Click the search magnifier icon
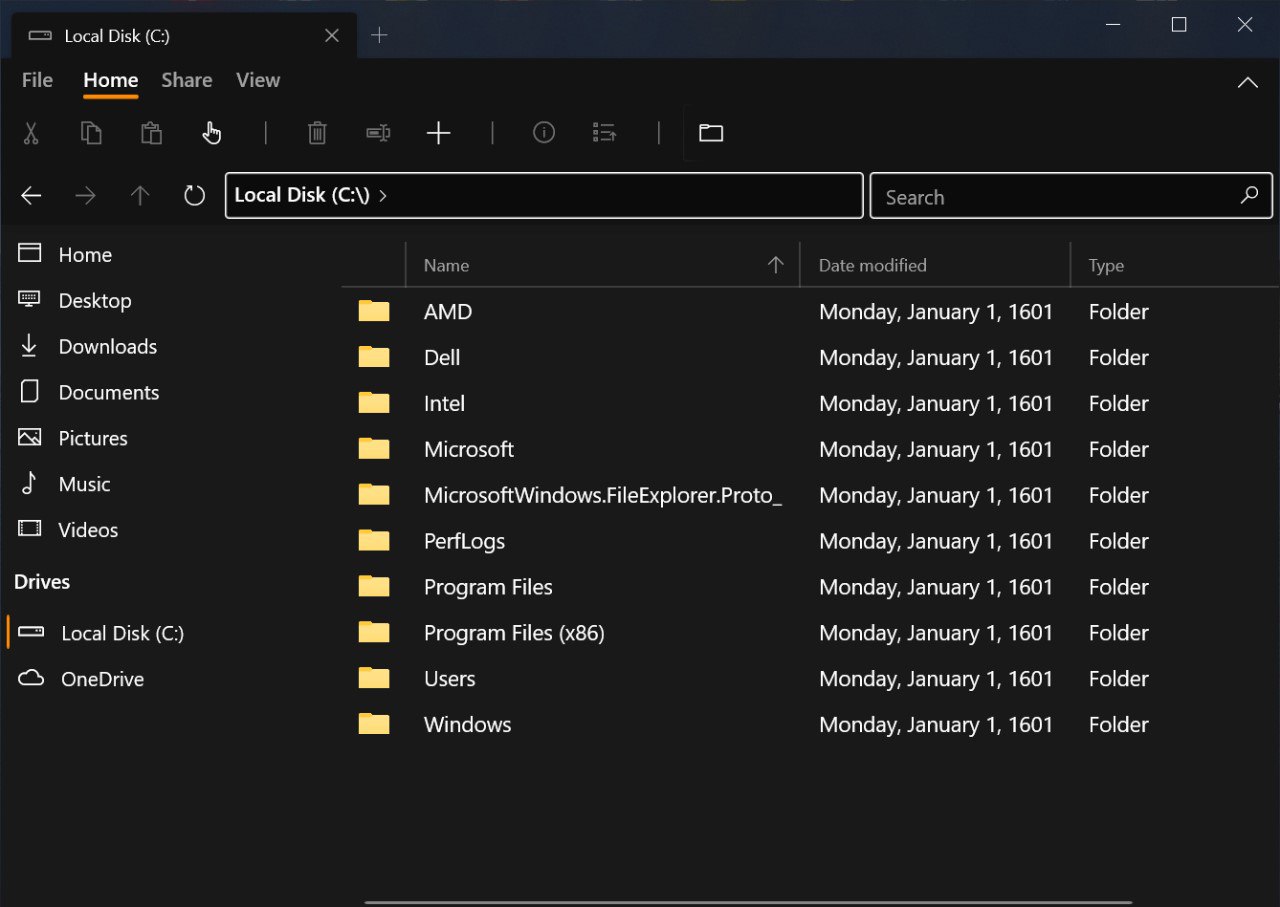Screen dimensions: 1280x907 [x=1249, y=196]
